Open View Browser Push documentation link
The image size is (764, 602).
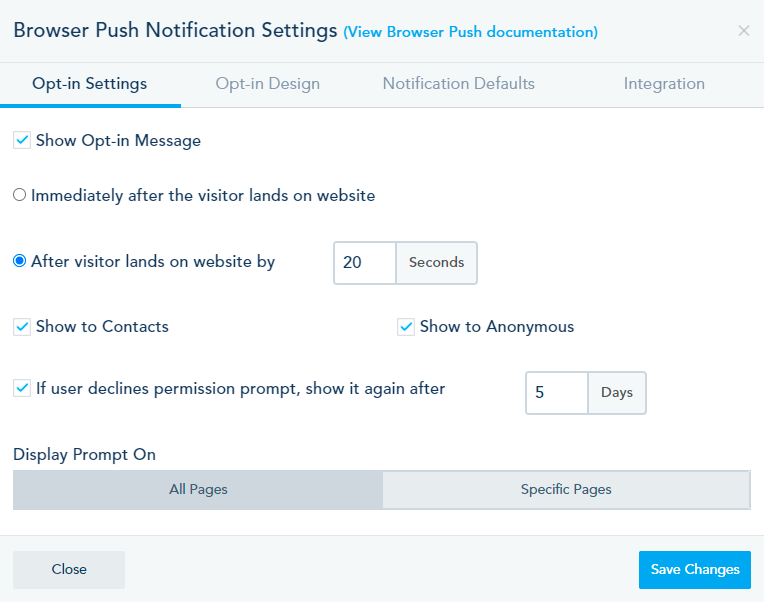tap(470, 32)
